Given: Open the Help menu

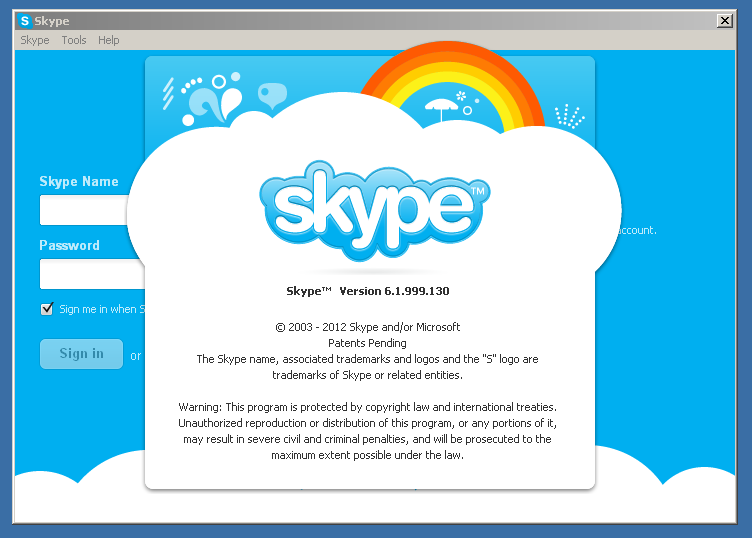Looking at the screenshot, I should point(109,40).
